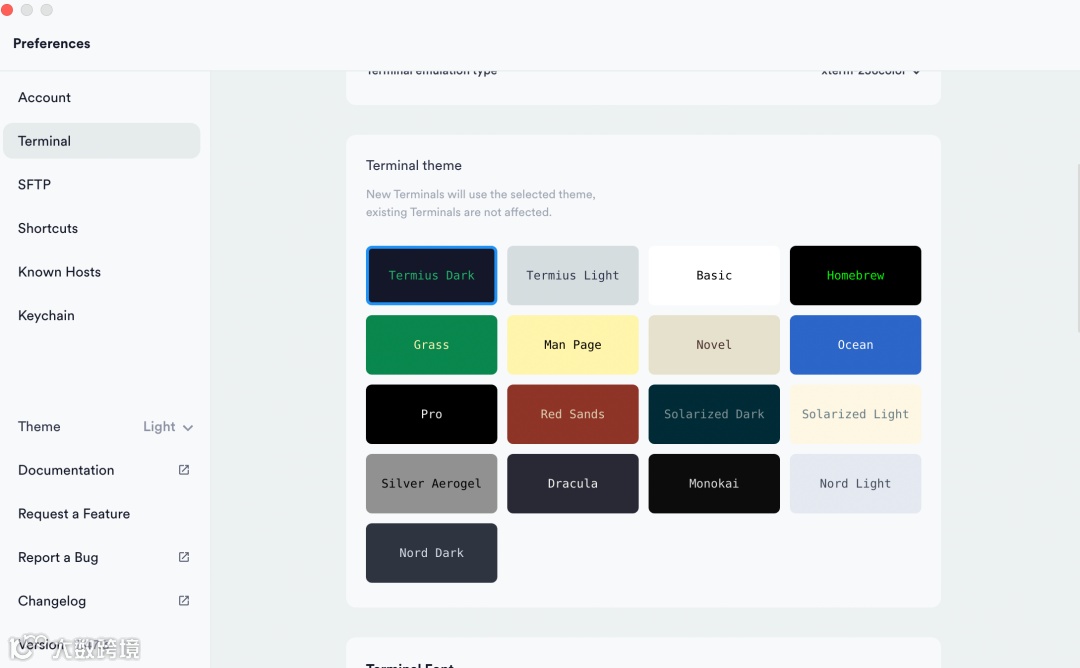Click the Terminal theme heading

[x=414, y=165]
